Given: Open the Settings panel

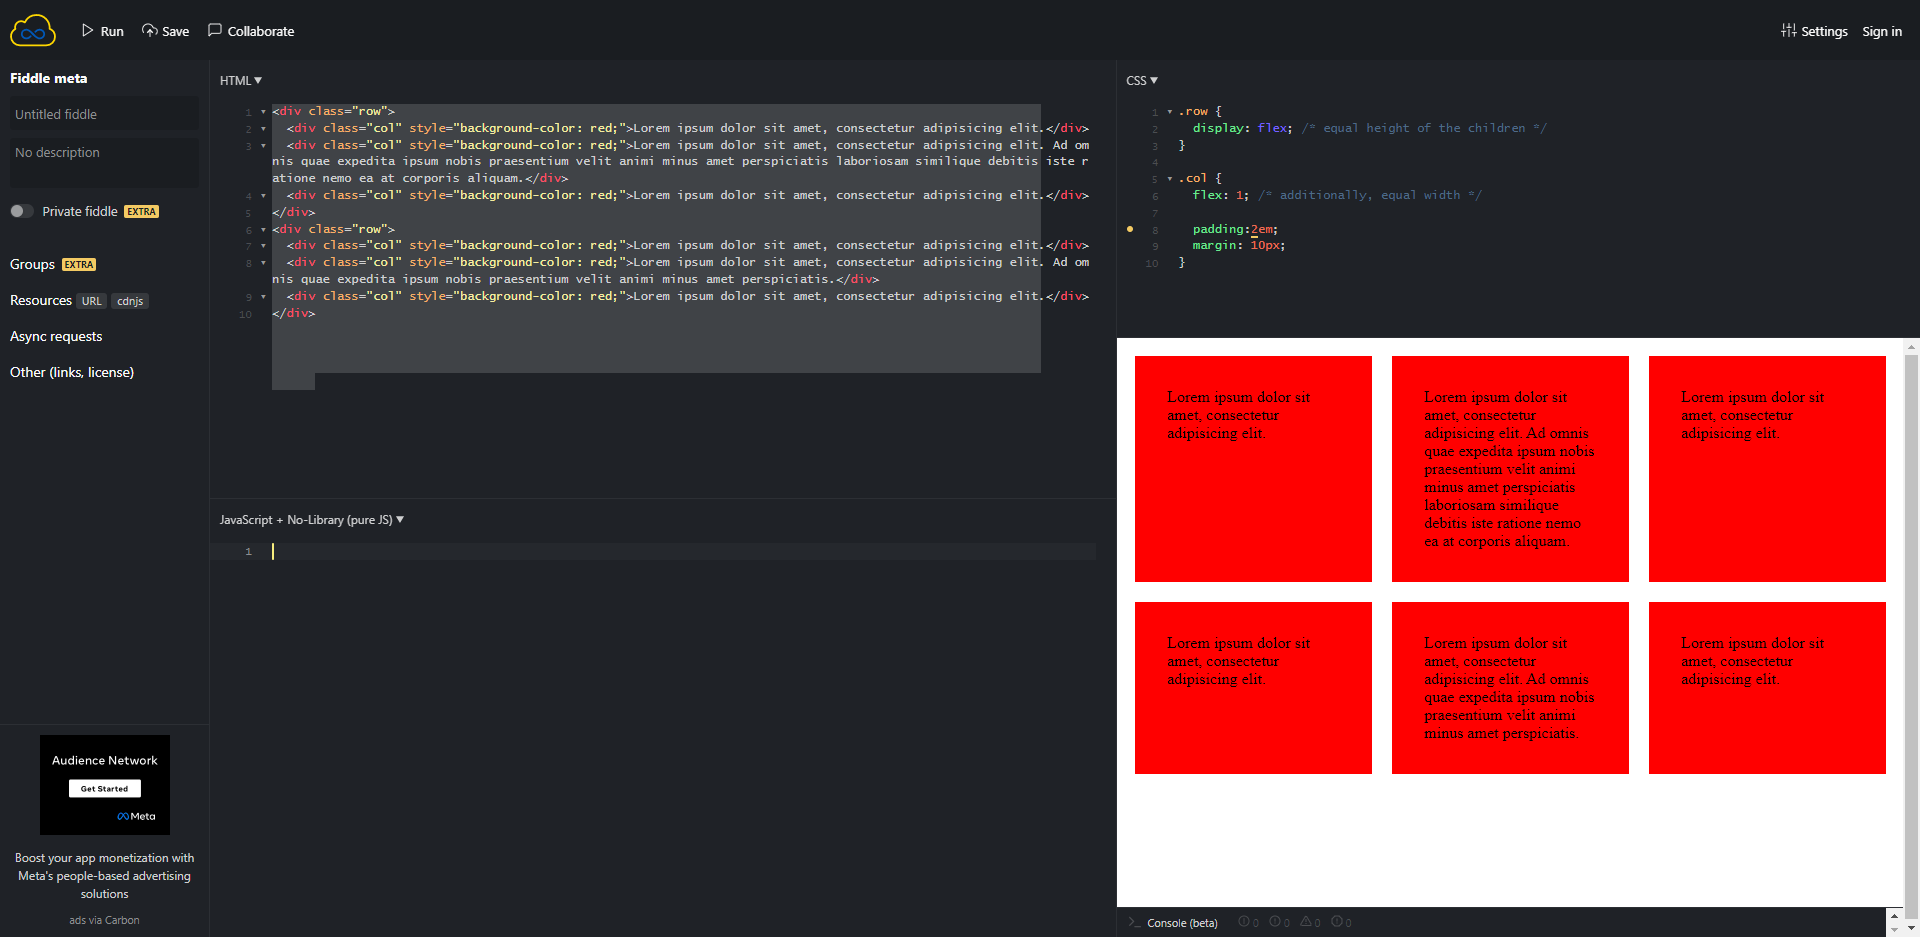Looking at the screenshot, I should (1814, 31).
